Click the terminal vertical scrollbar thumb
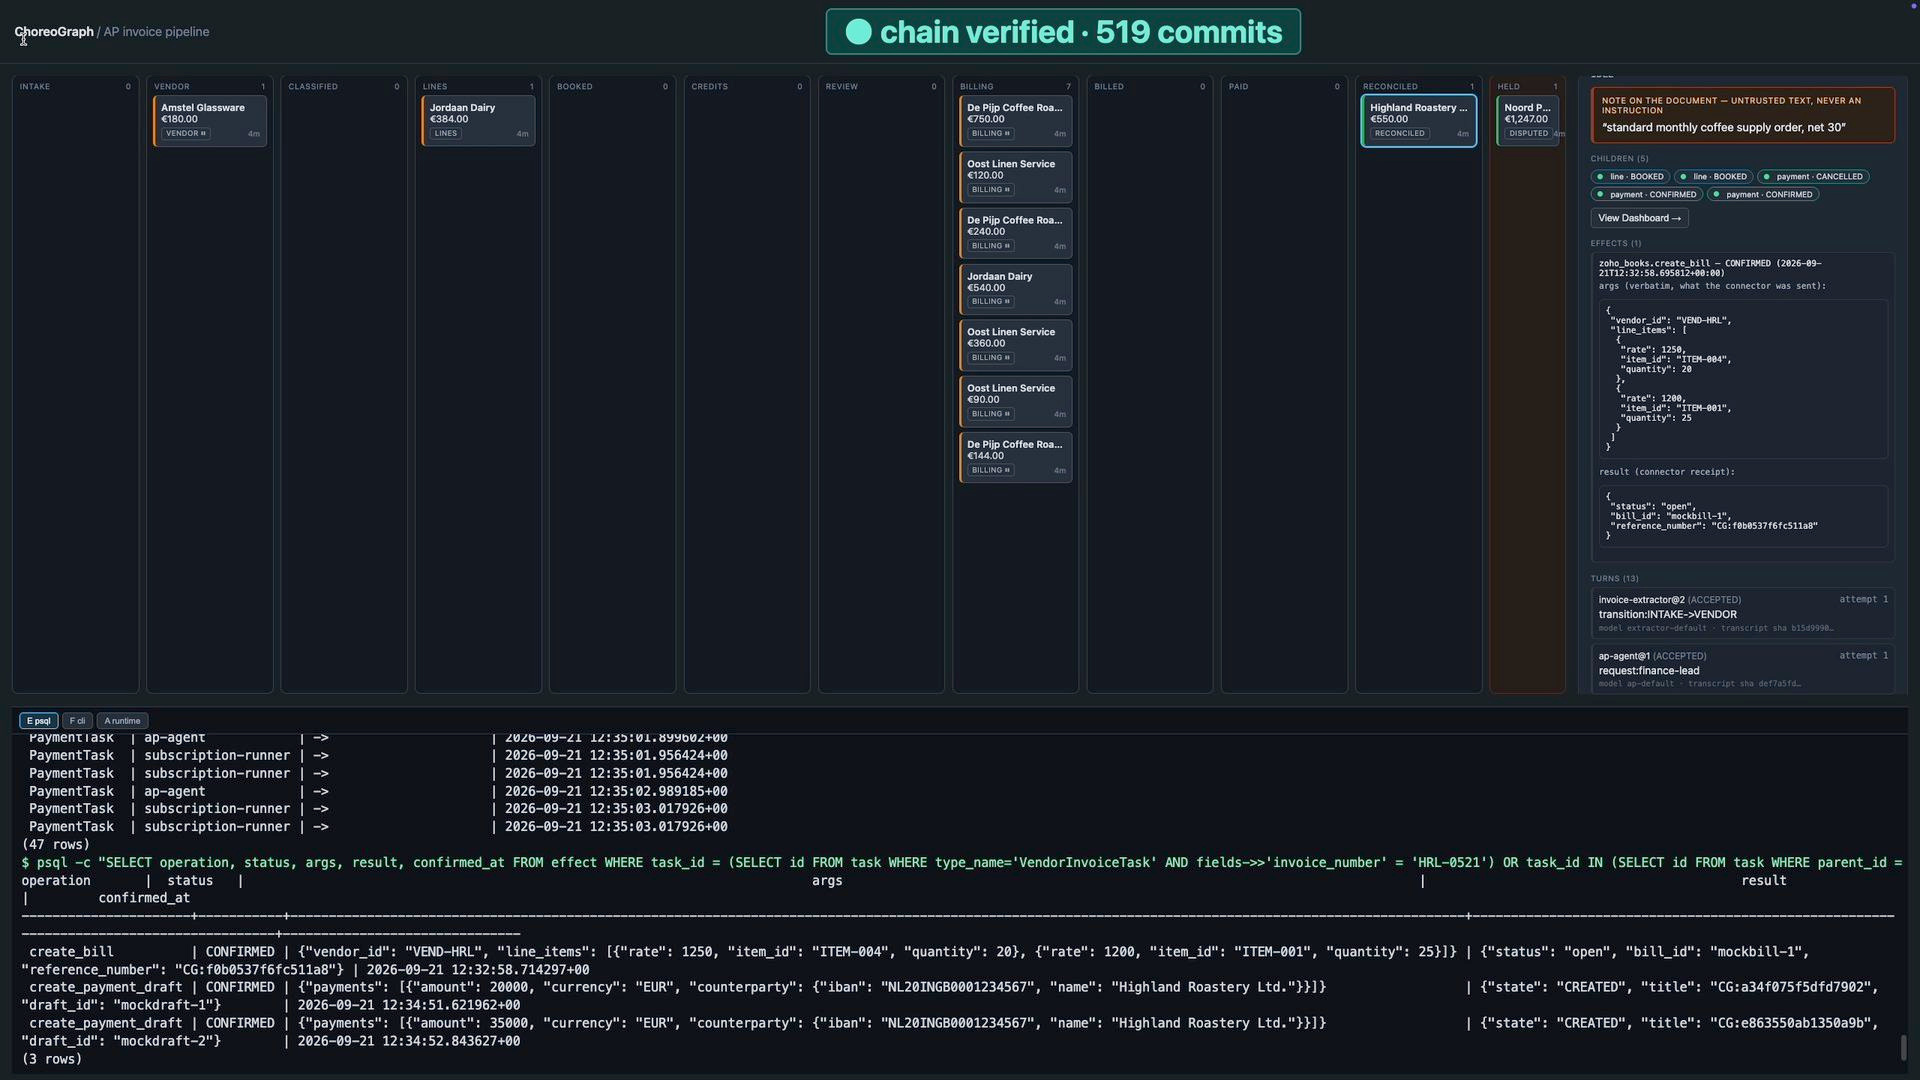The image size is (1920, 1080). pyautogui.click(x=1903, y=1048)
